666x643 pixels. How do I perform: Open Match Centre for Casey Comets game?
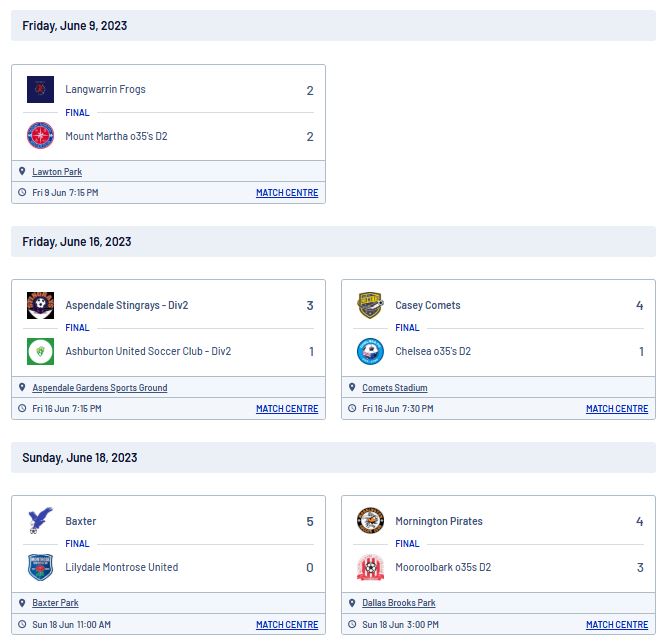coord(617,409)
